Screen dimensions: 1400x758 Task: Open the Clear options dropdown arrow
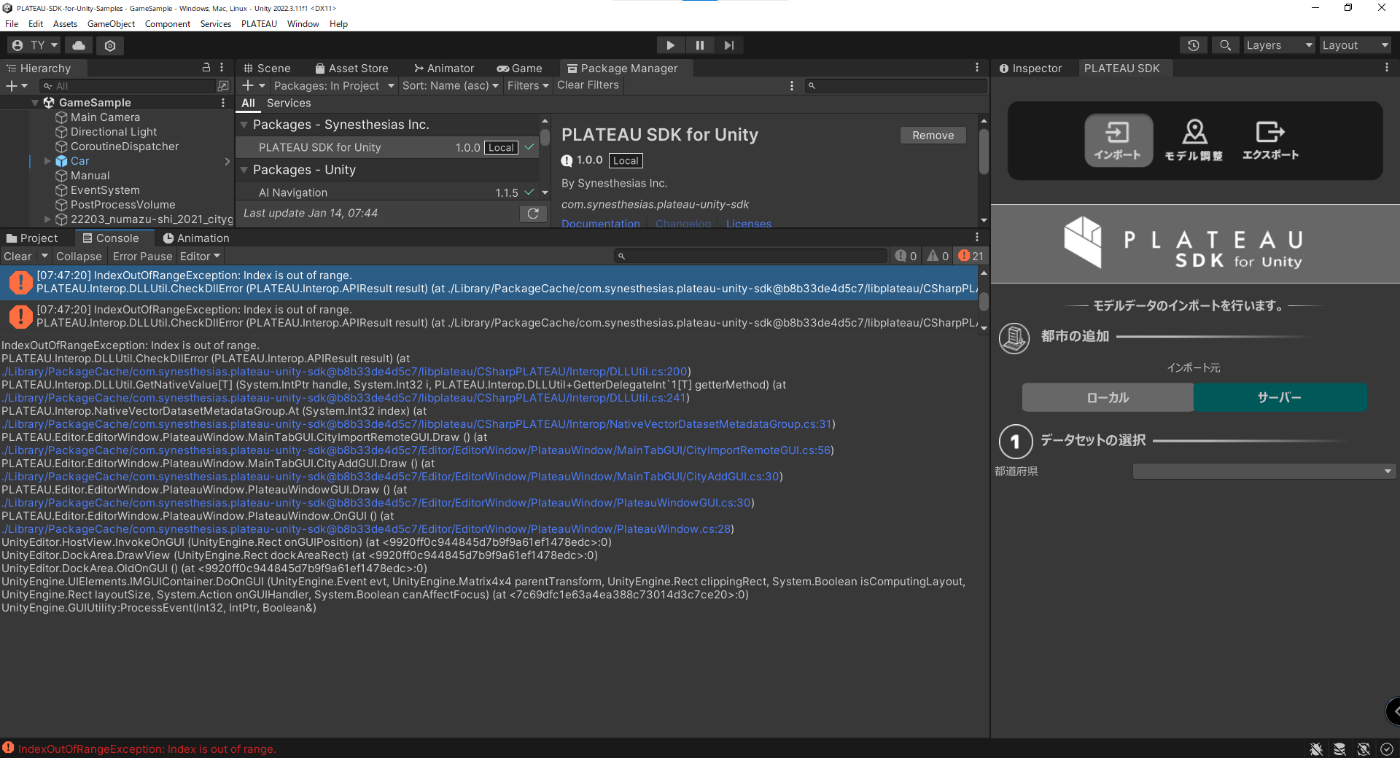point(43,256)
